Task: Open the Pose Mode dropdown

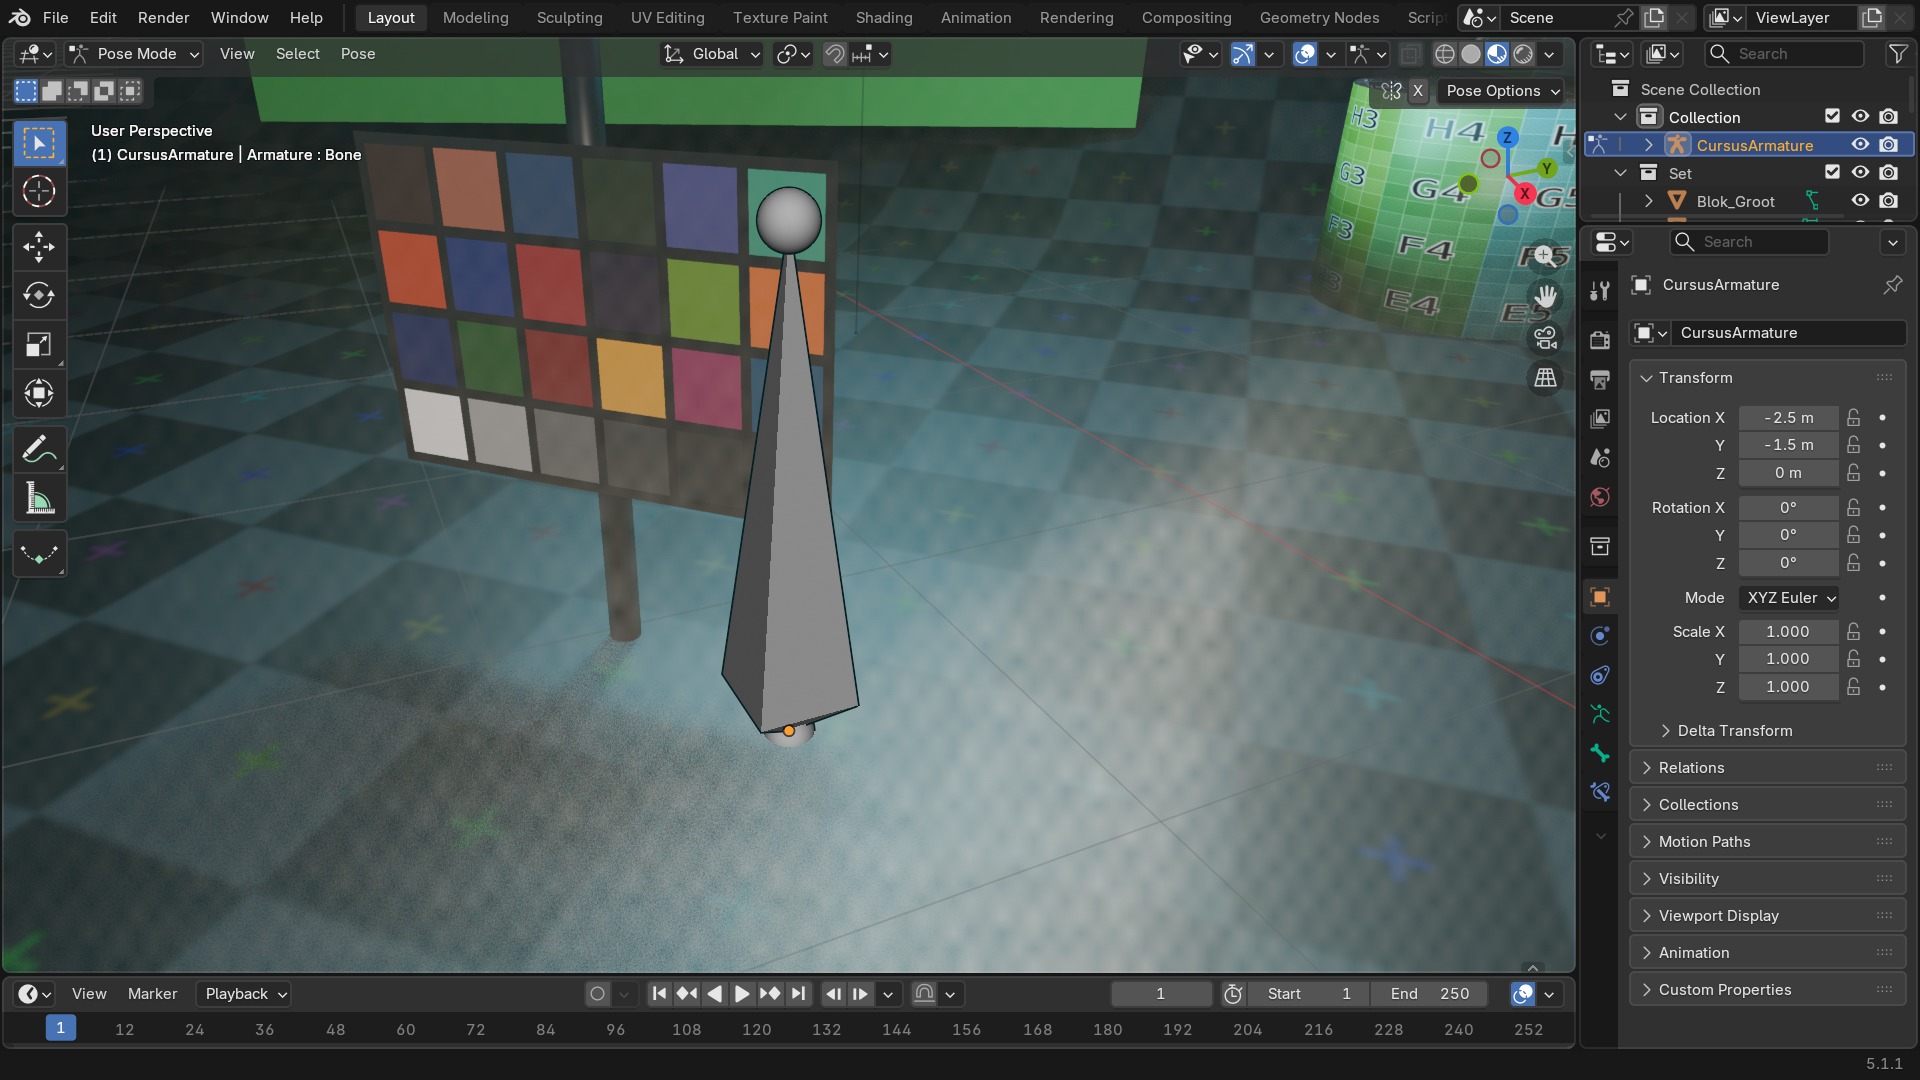Action: (135, 54)
